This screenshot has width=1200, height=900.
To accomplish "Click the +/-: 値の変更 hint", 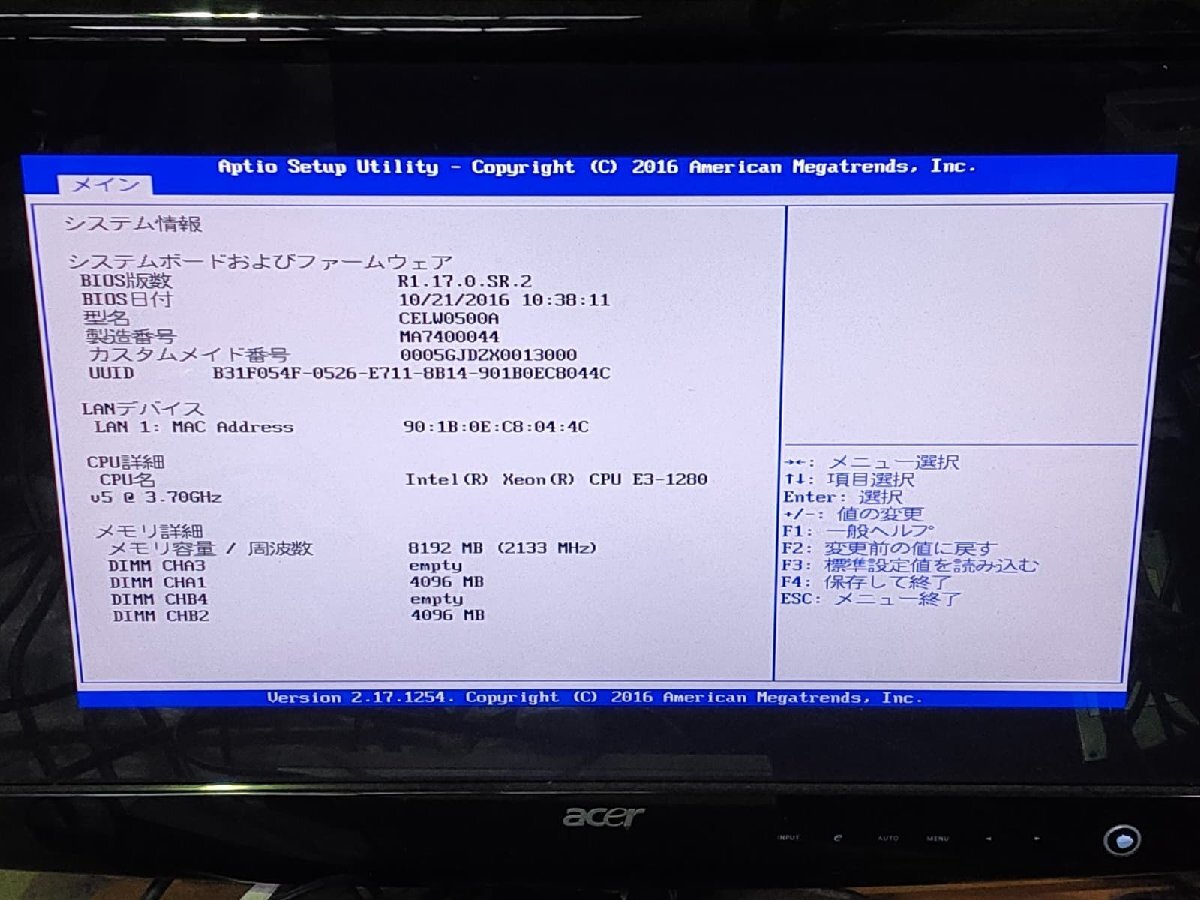I will 853,514.
